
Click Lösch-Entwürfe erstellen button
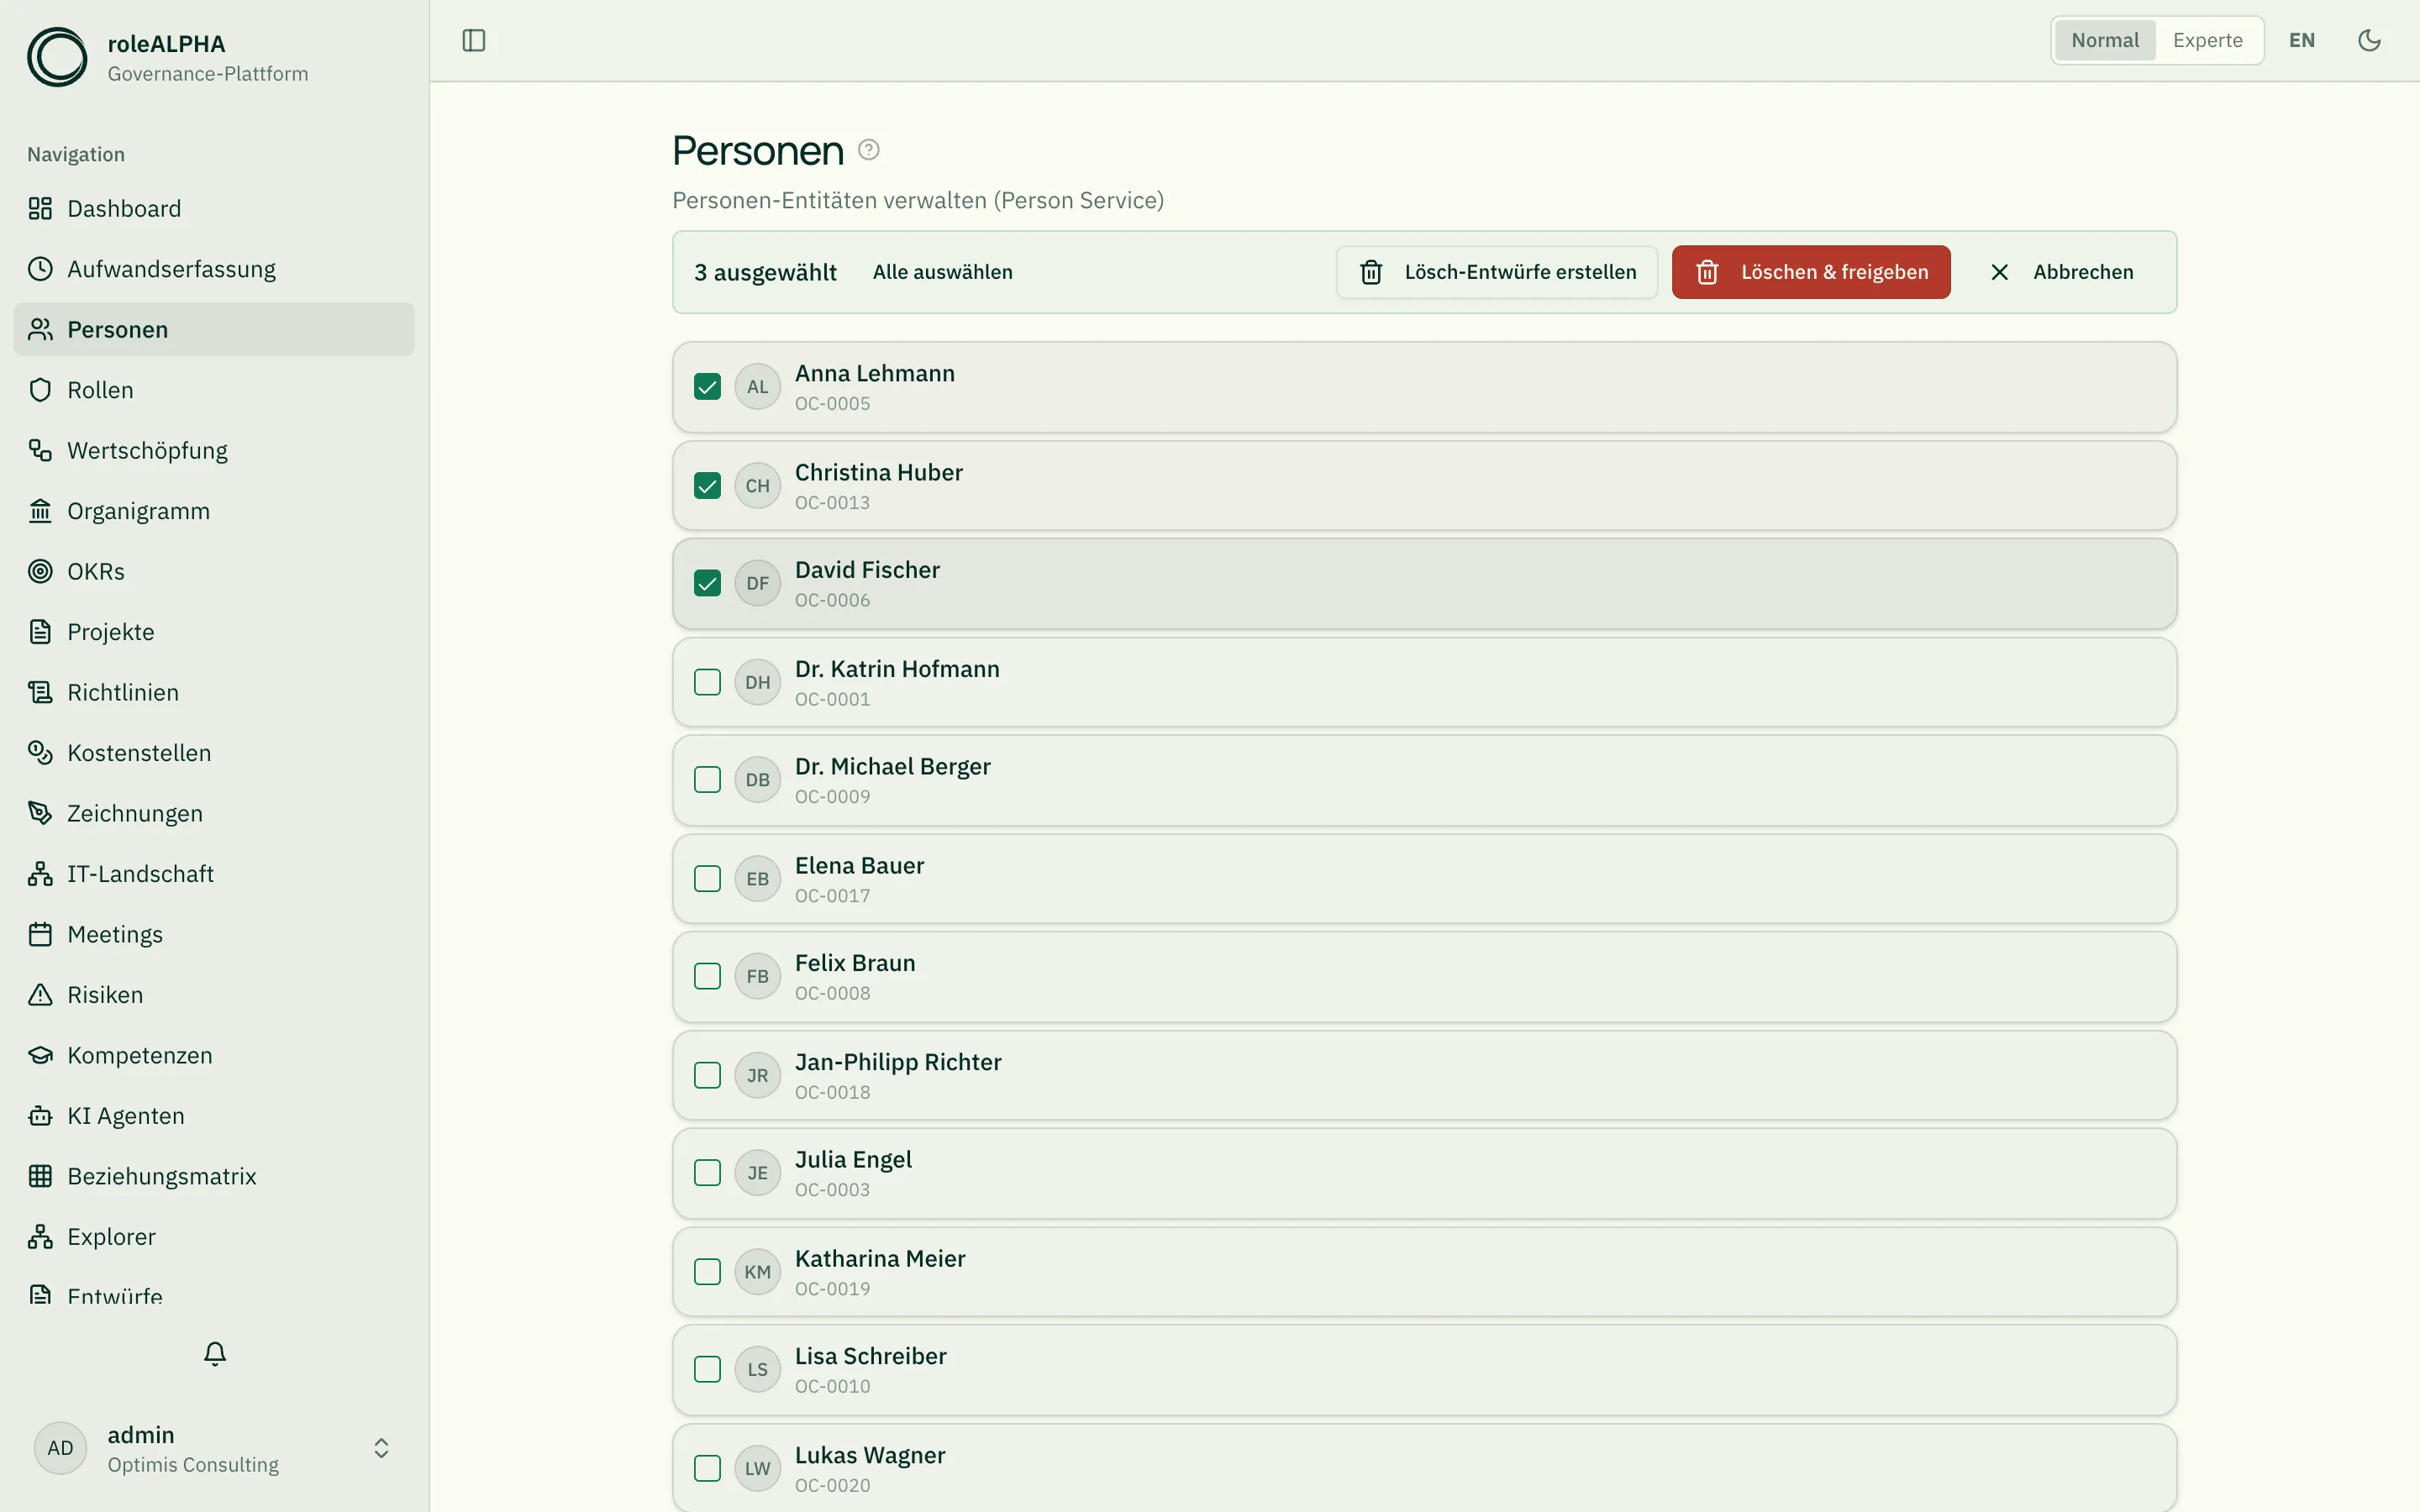[x=1497, y=272]
